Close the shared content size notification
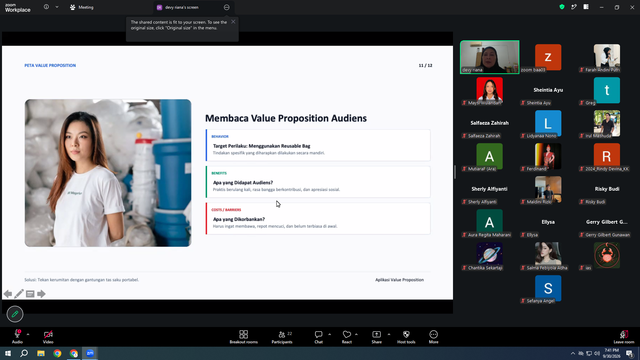 click(233, 22)
